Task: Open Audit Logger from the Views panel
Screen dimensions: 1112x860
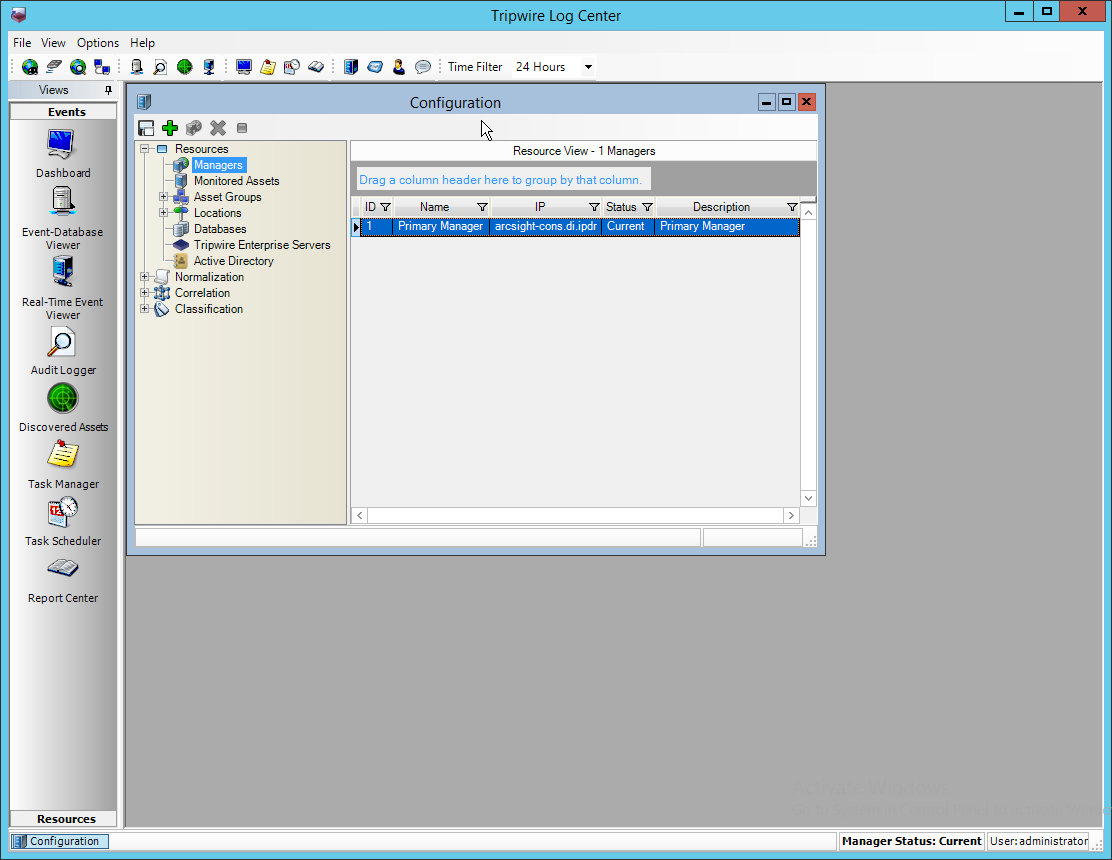Action: [x=62, y=351]
